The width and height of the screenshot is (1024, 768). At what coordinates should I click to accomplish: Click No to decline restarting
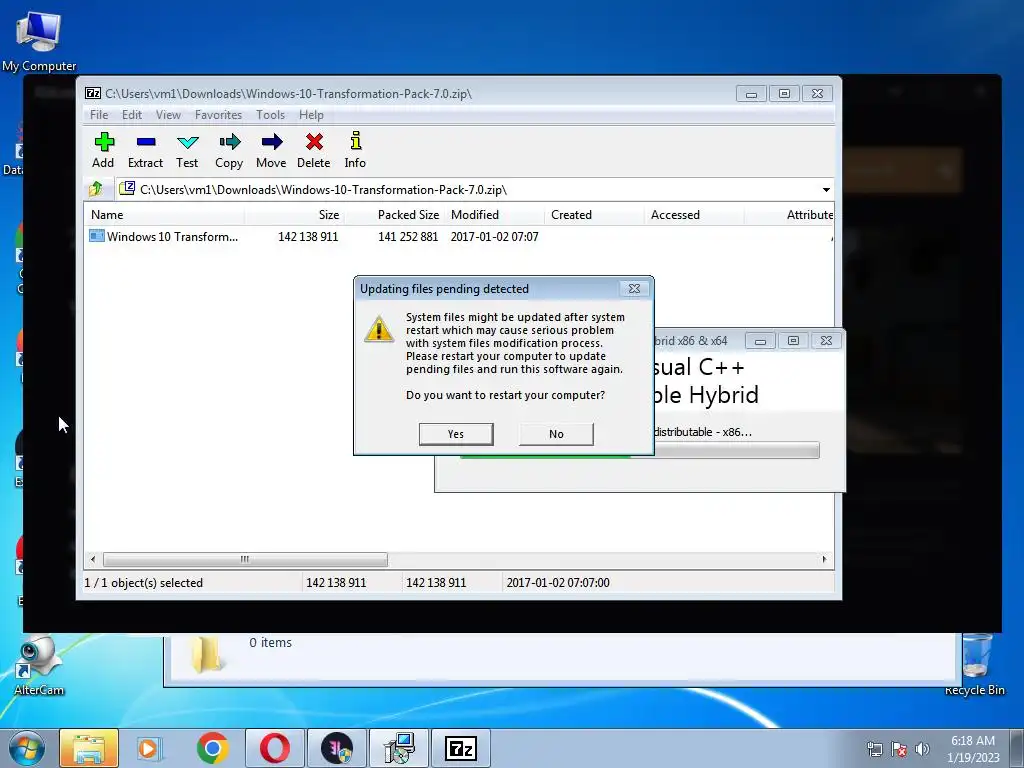click(x=556, y=434)
